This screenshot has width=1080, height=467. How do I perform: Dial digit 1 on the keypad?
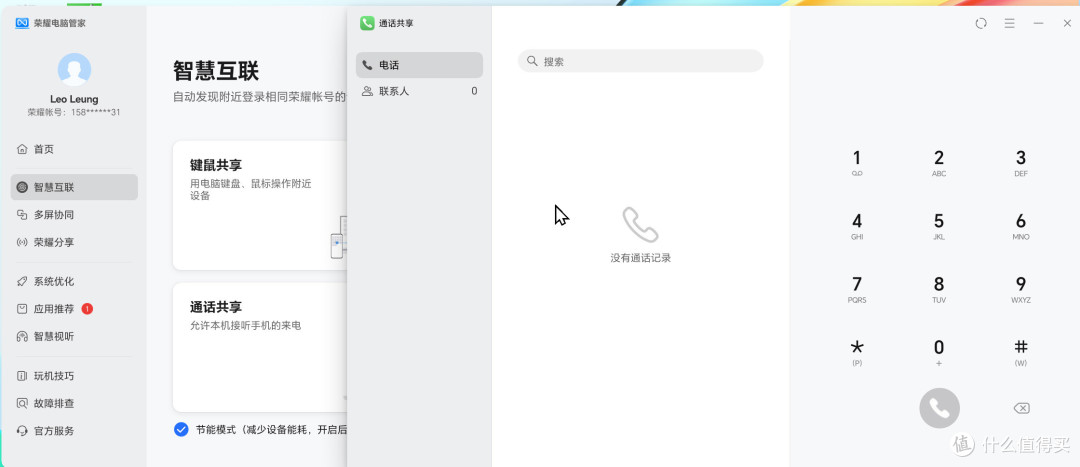(857, 163)
